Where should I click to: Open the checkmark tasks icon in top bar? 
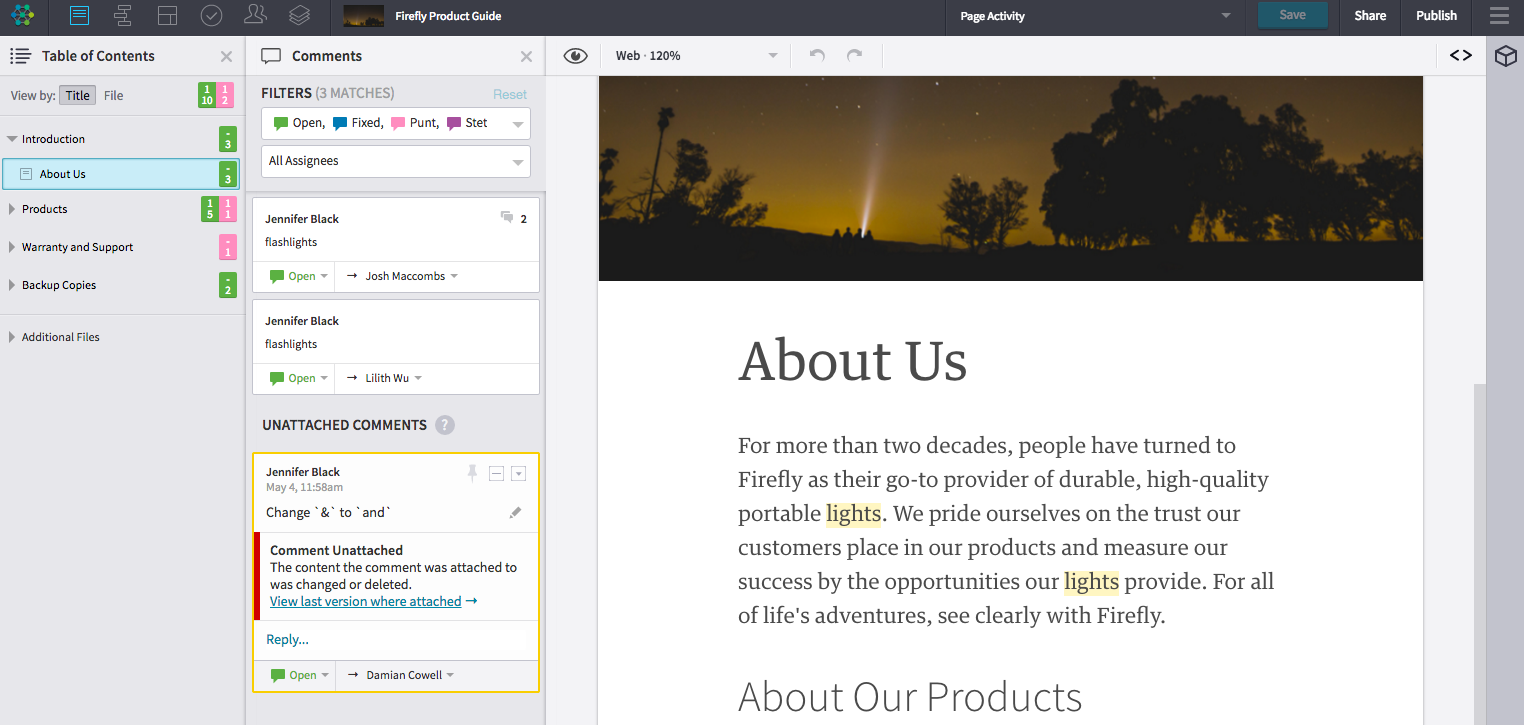(211, 16)
